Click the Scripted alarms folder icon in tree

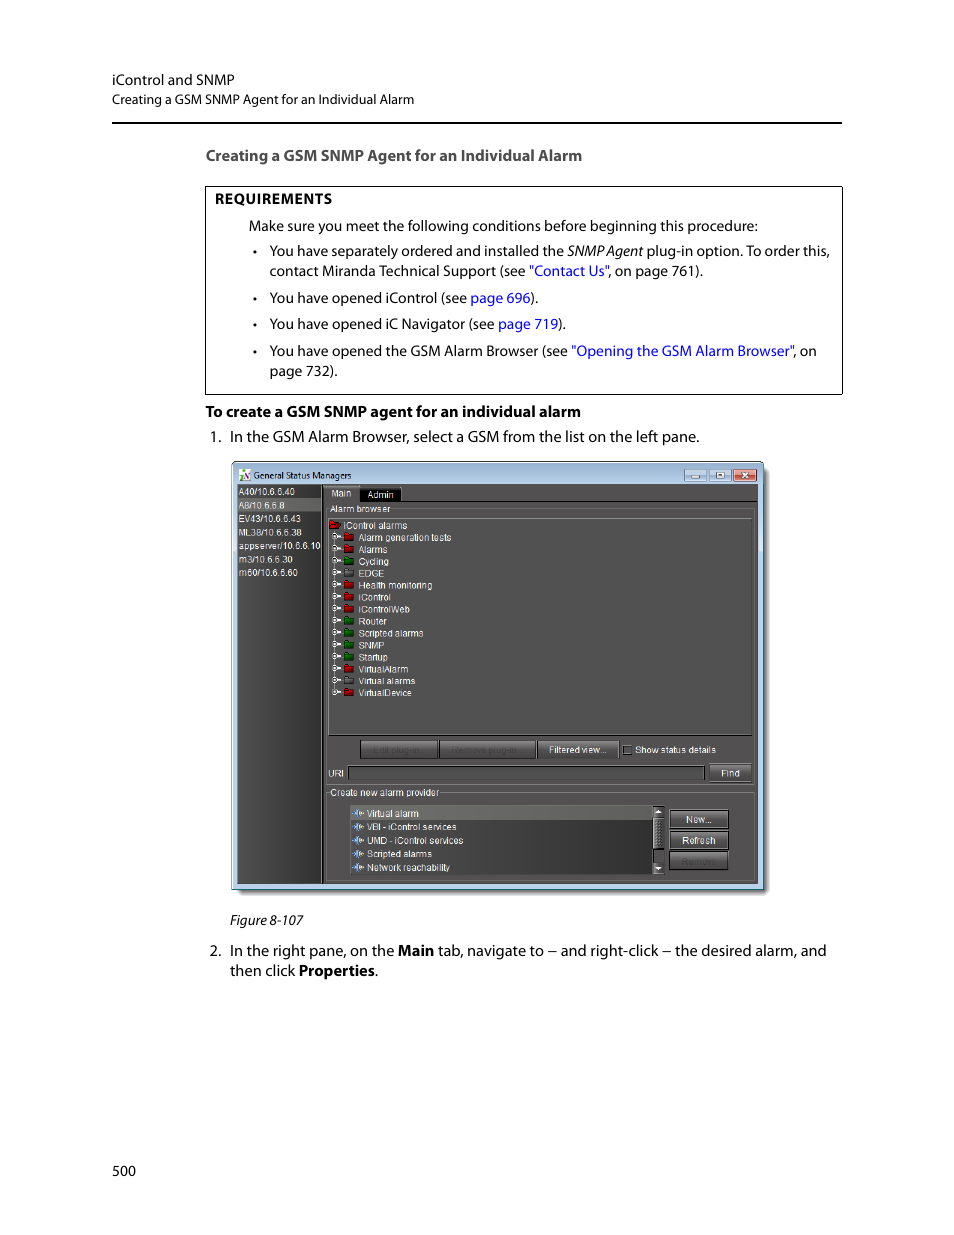(x=349, y=633)
